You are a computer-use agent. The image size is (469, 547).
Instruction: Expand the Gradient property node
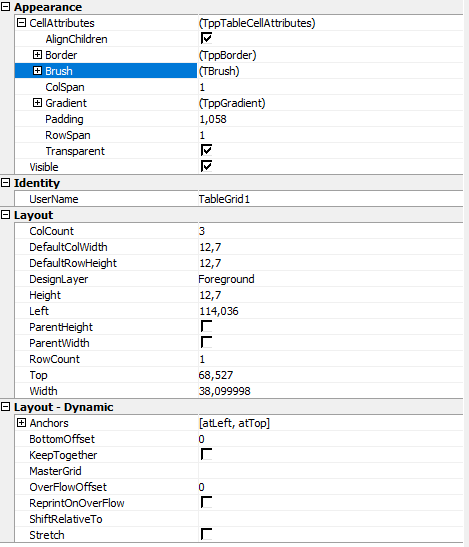point(37,103)
